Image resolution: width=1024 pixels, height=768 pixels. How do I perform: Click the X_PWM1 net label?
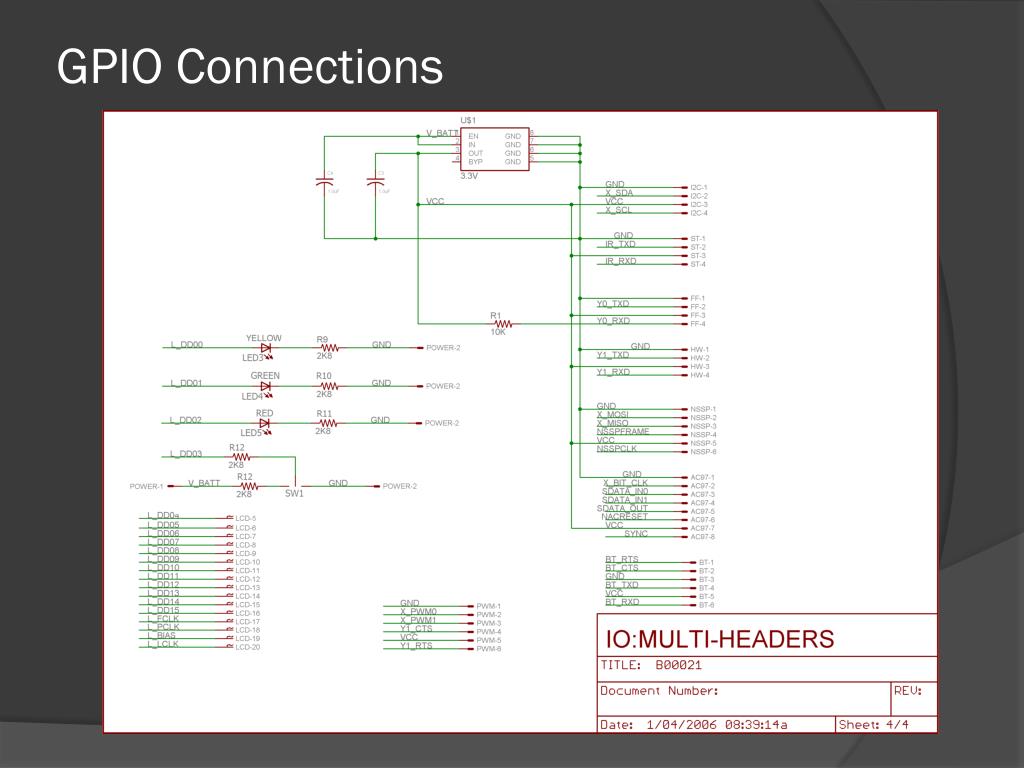pyautogui.click(x=419, y=620)
